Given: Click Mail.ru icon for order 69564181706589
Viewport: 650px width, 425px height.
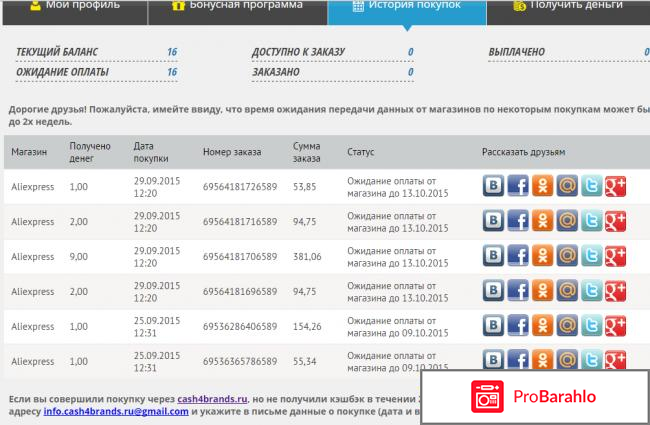Looking at the screenshot, I should 567,256.
